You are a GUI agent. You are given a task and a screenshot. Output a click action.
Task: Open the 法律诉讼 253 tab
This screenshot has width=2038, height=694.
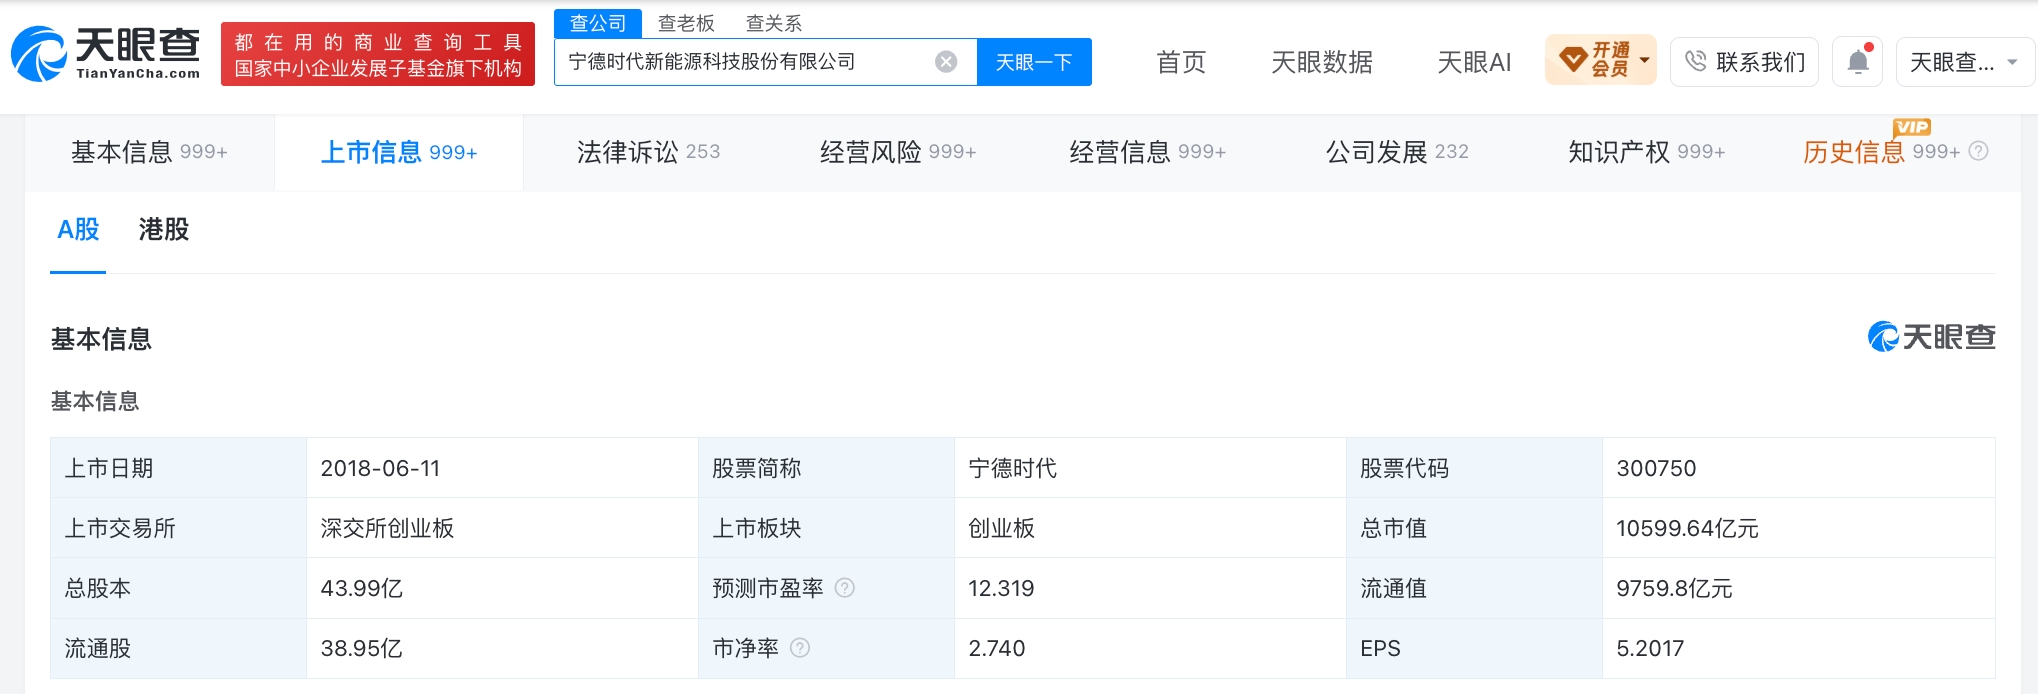coord(648,152)
